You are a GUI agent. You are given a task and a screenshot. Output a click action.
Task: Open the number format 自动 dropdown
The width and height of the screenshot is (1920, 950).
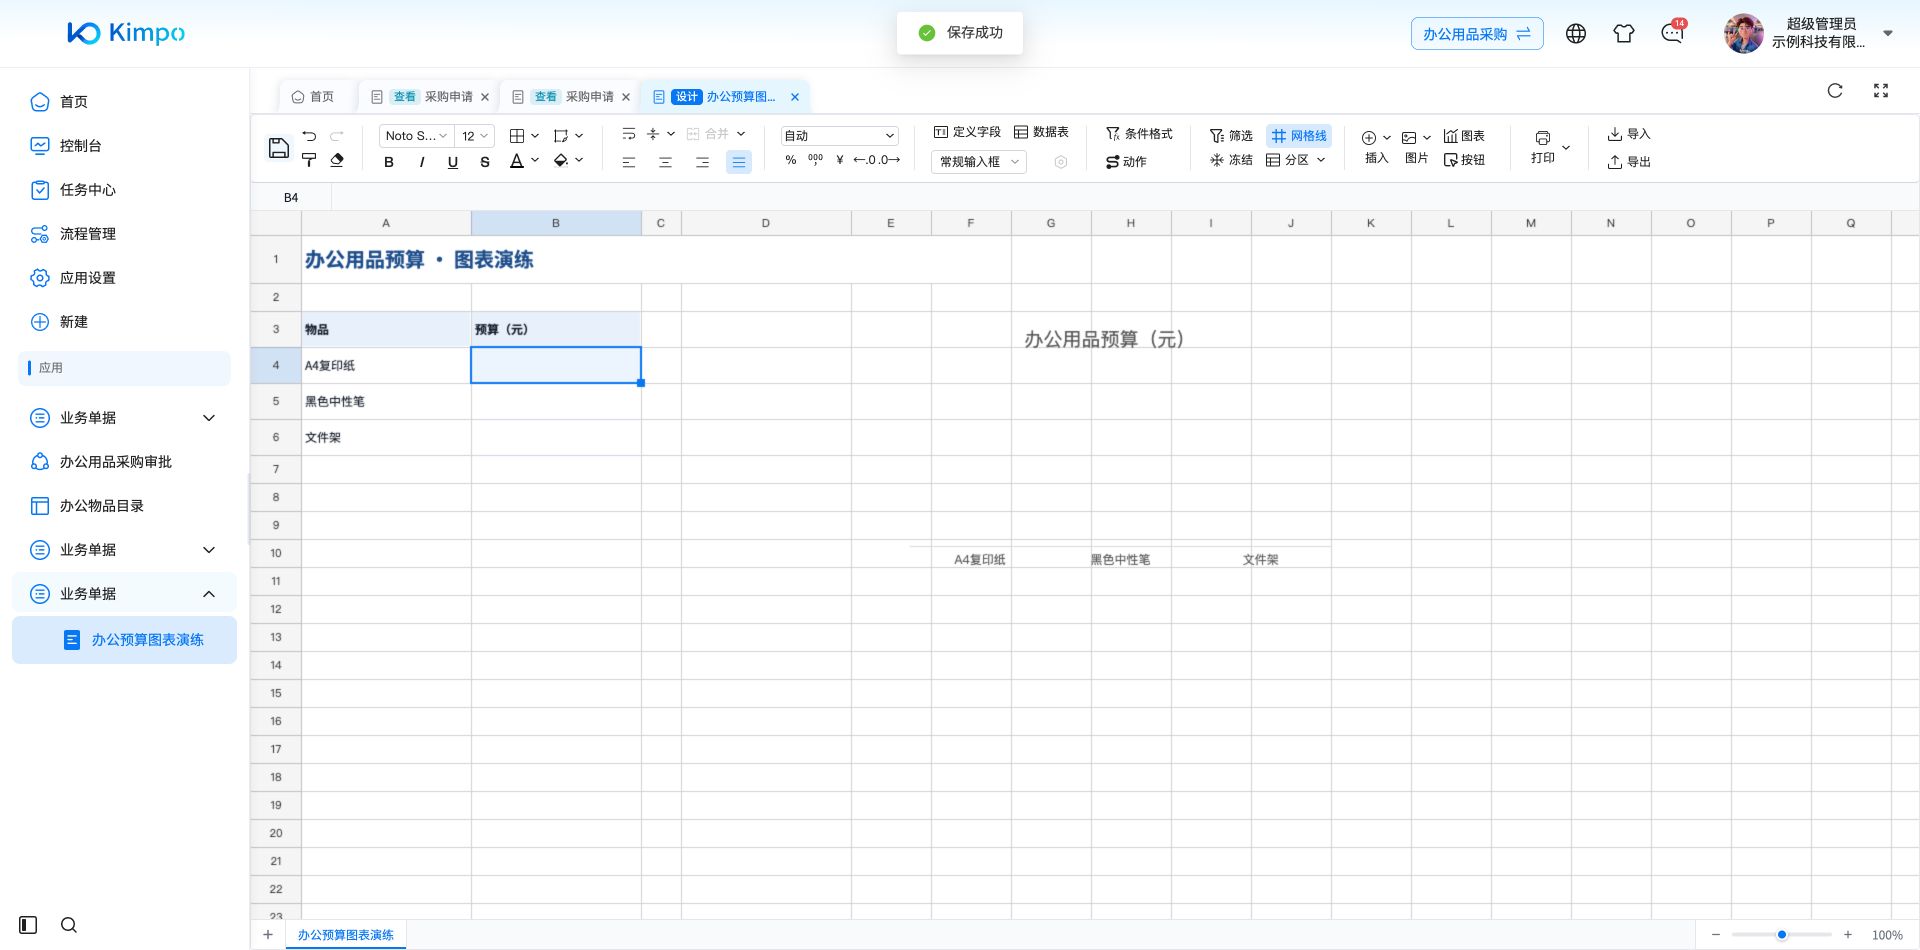839,136
